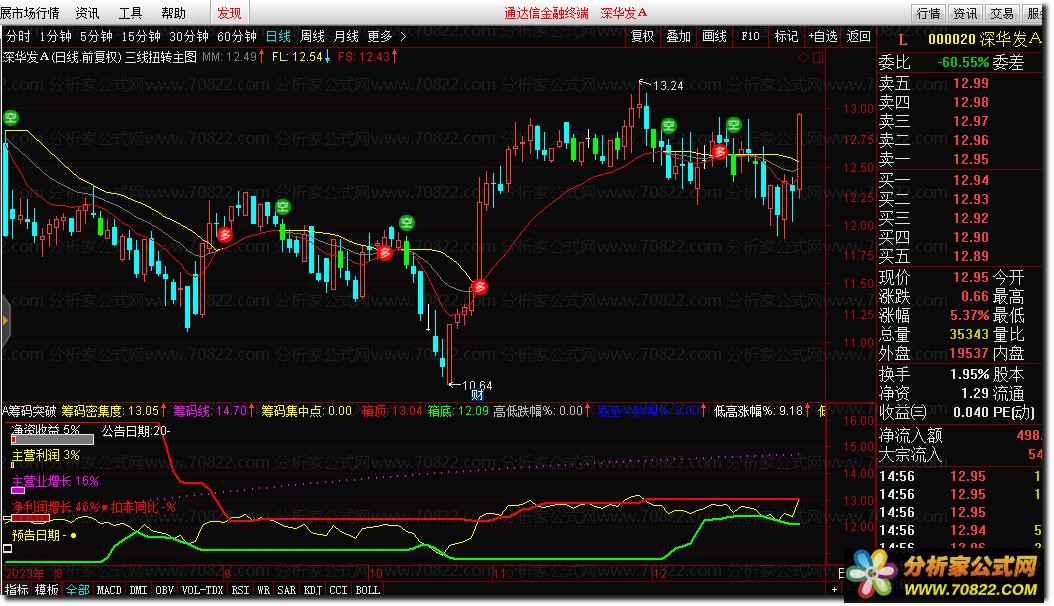Click the 行情 button at top right
1054x606 pixels.
pos(929,13)
